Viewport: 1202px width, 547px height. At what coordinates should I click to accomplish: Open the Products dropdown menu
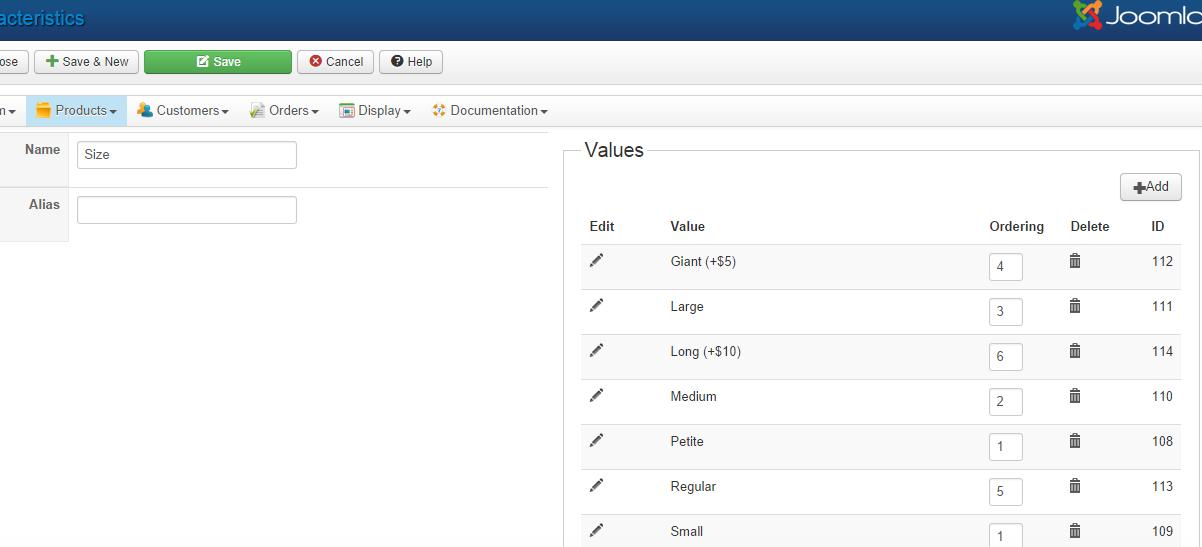tap(77, 111)
